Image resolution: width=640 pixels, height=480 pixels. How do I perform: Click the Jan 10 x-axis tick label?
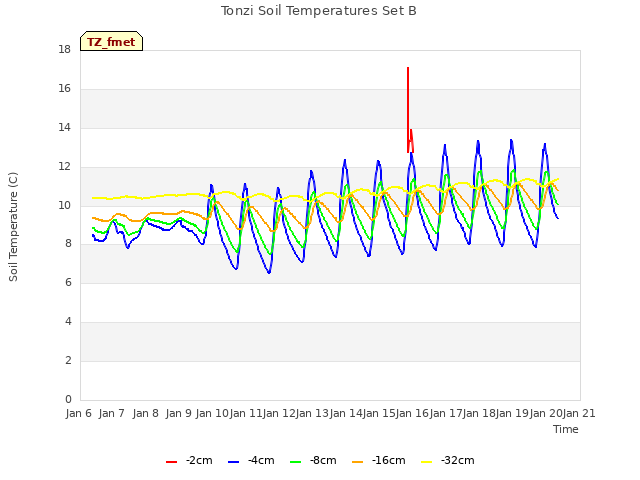pyautogui.click(x=212, y=413)
